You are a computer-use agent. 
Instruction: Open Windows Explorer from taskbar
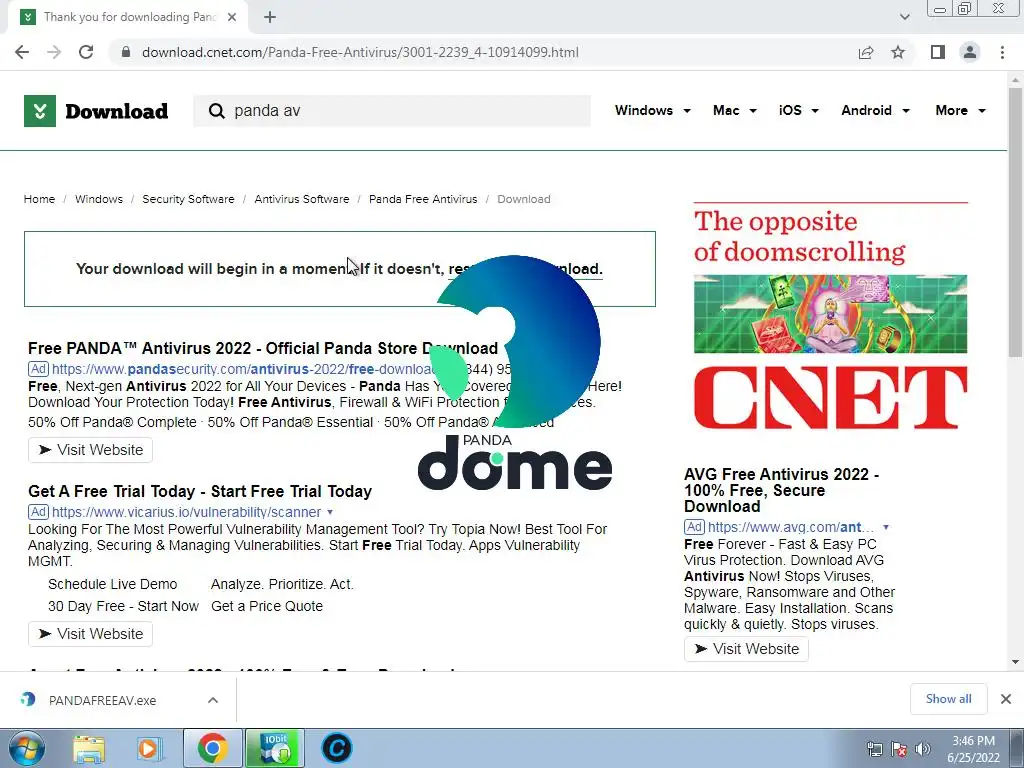[89, 748]
